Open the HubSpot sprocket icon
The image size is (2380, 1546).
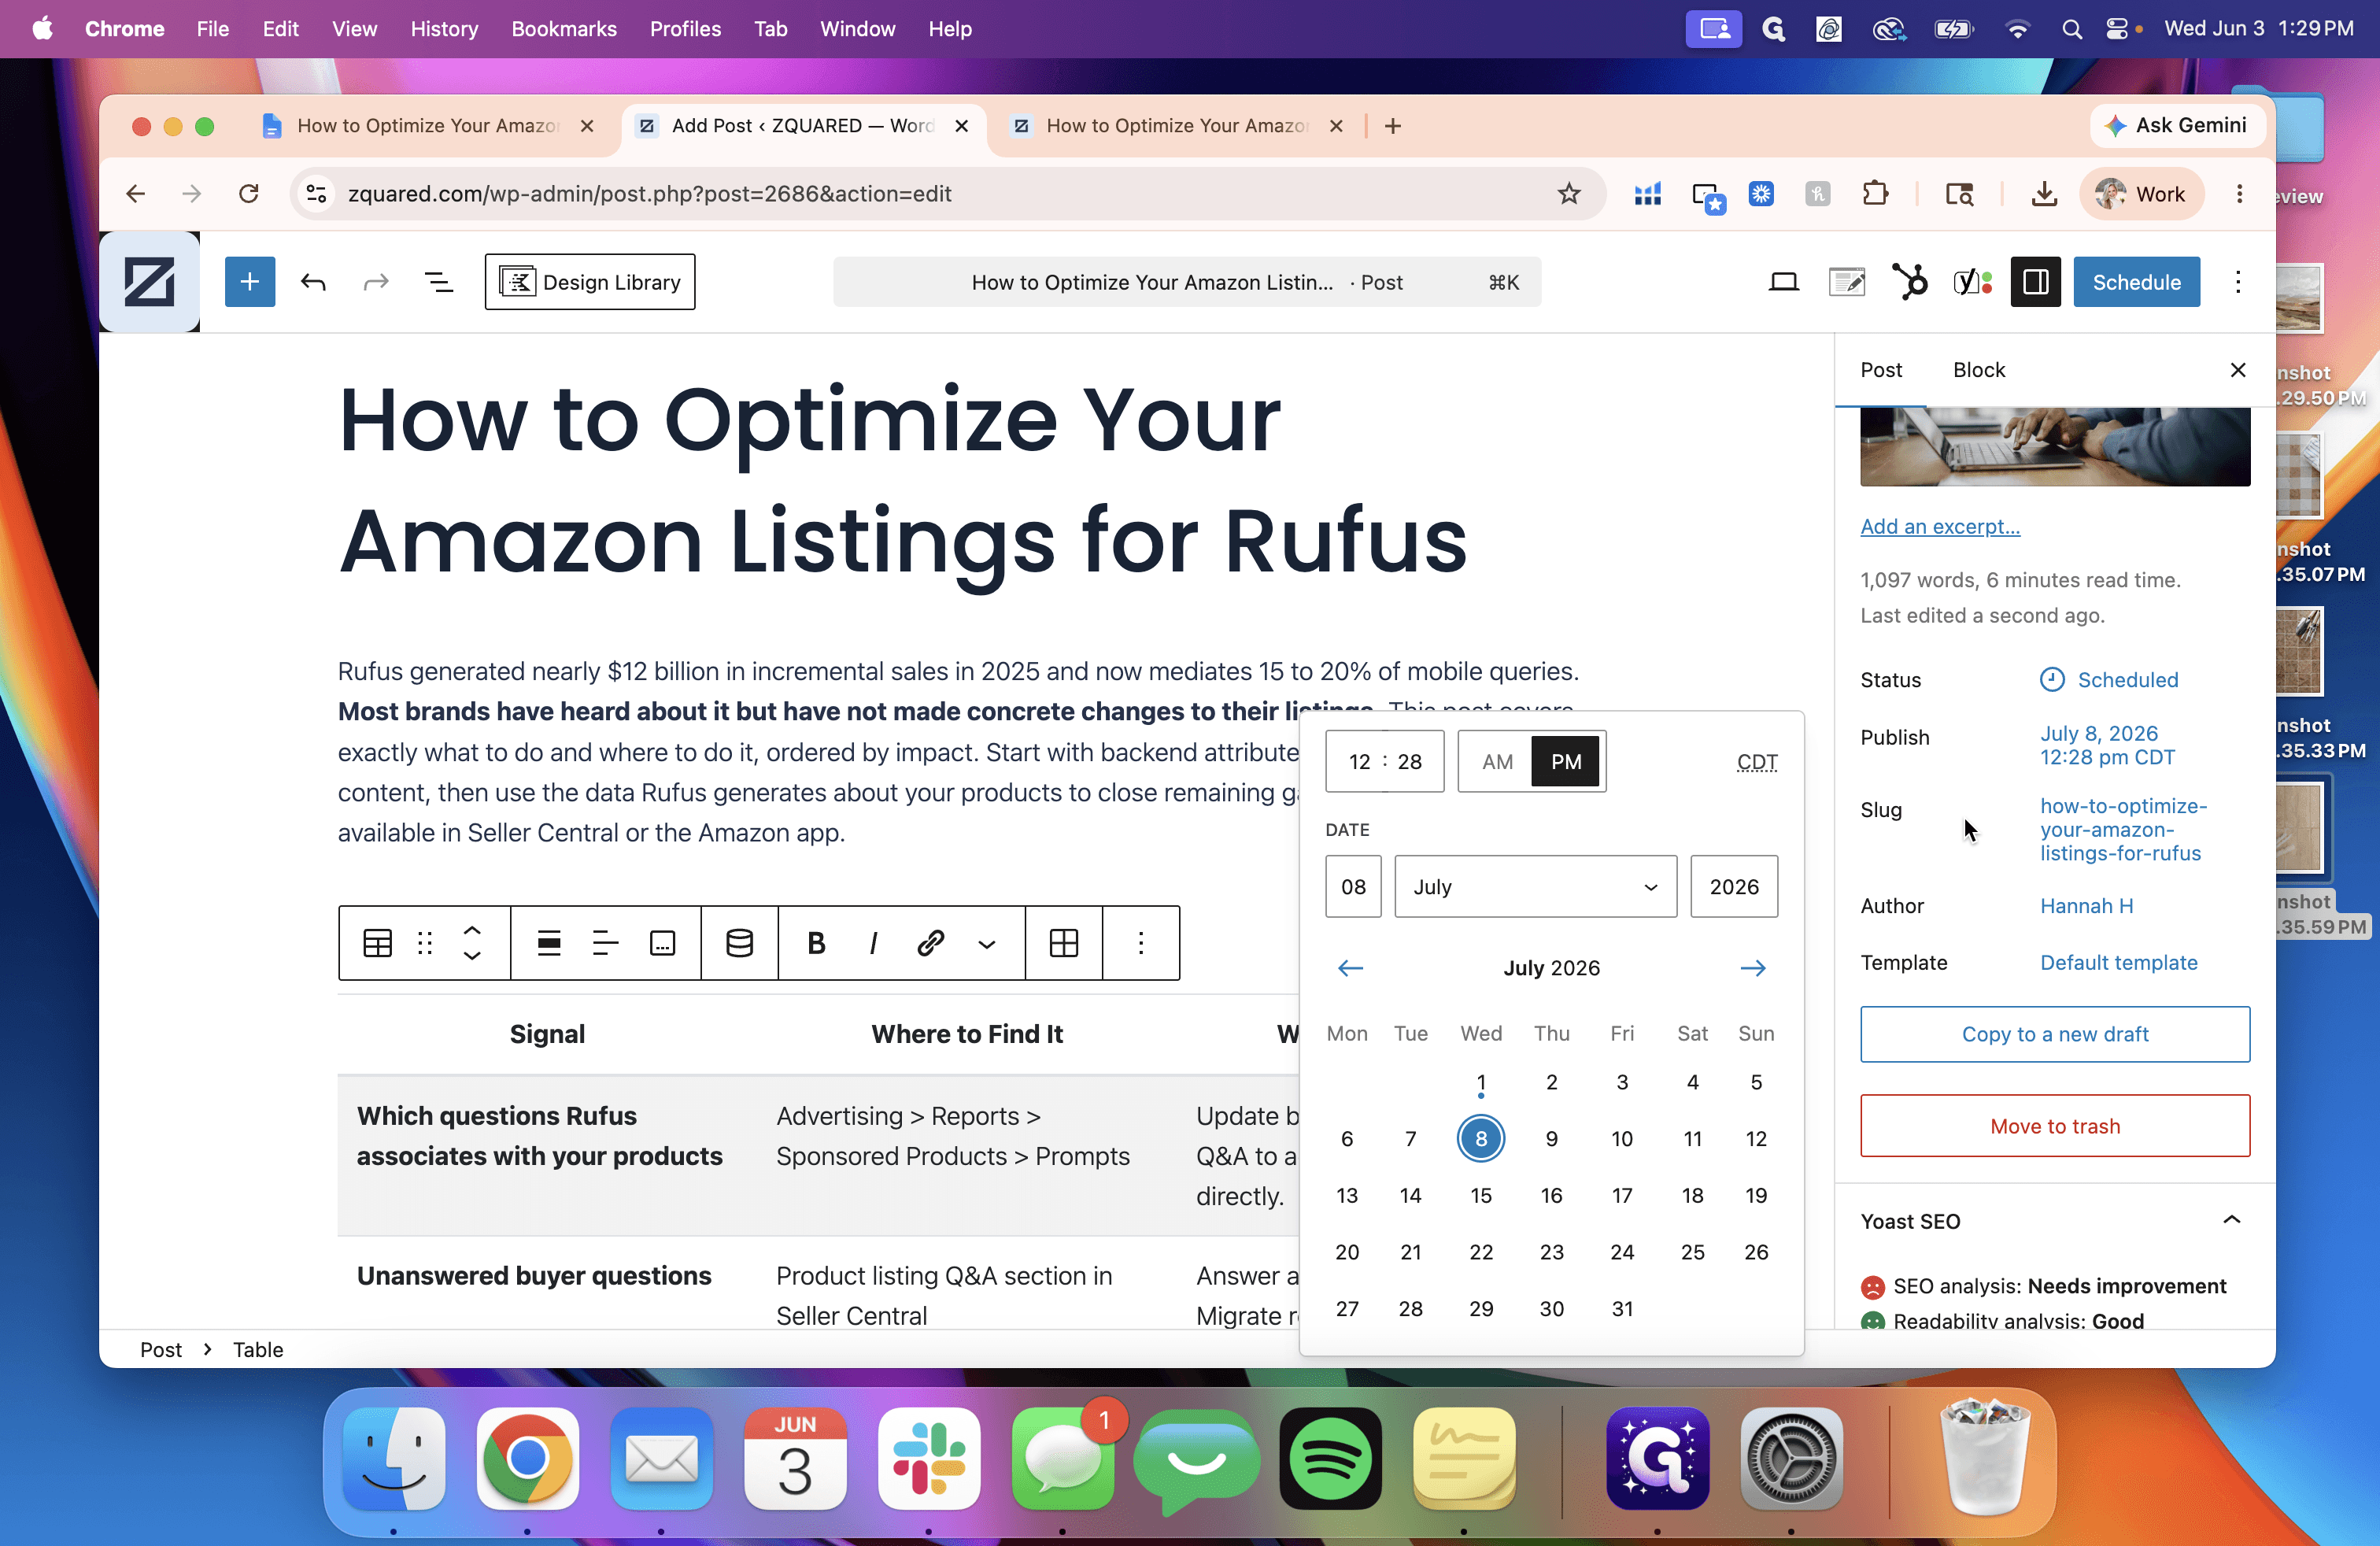coord(1909,282)
